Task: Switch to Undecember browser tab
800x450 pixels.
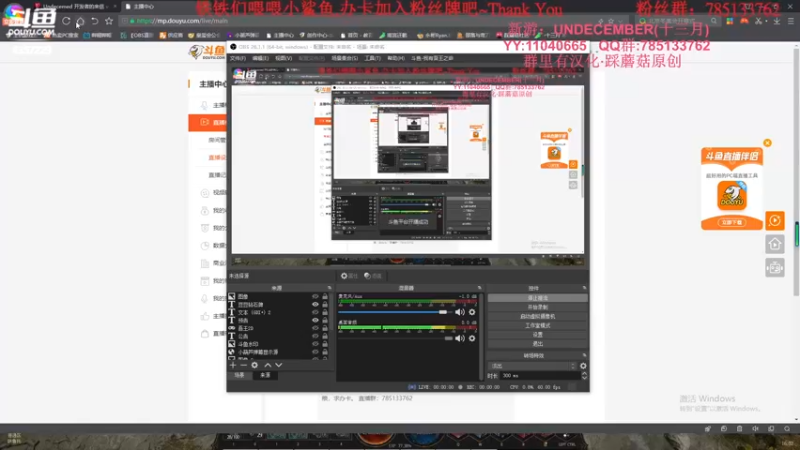Action: pyautogui.click(x=77, y=7)
